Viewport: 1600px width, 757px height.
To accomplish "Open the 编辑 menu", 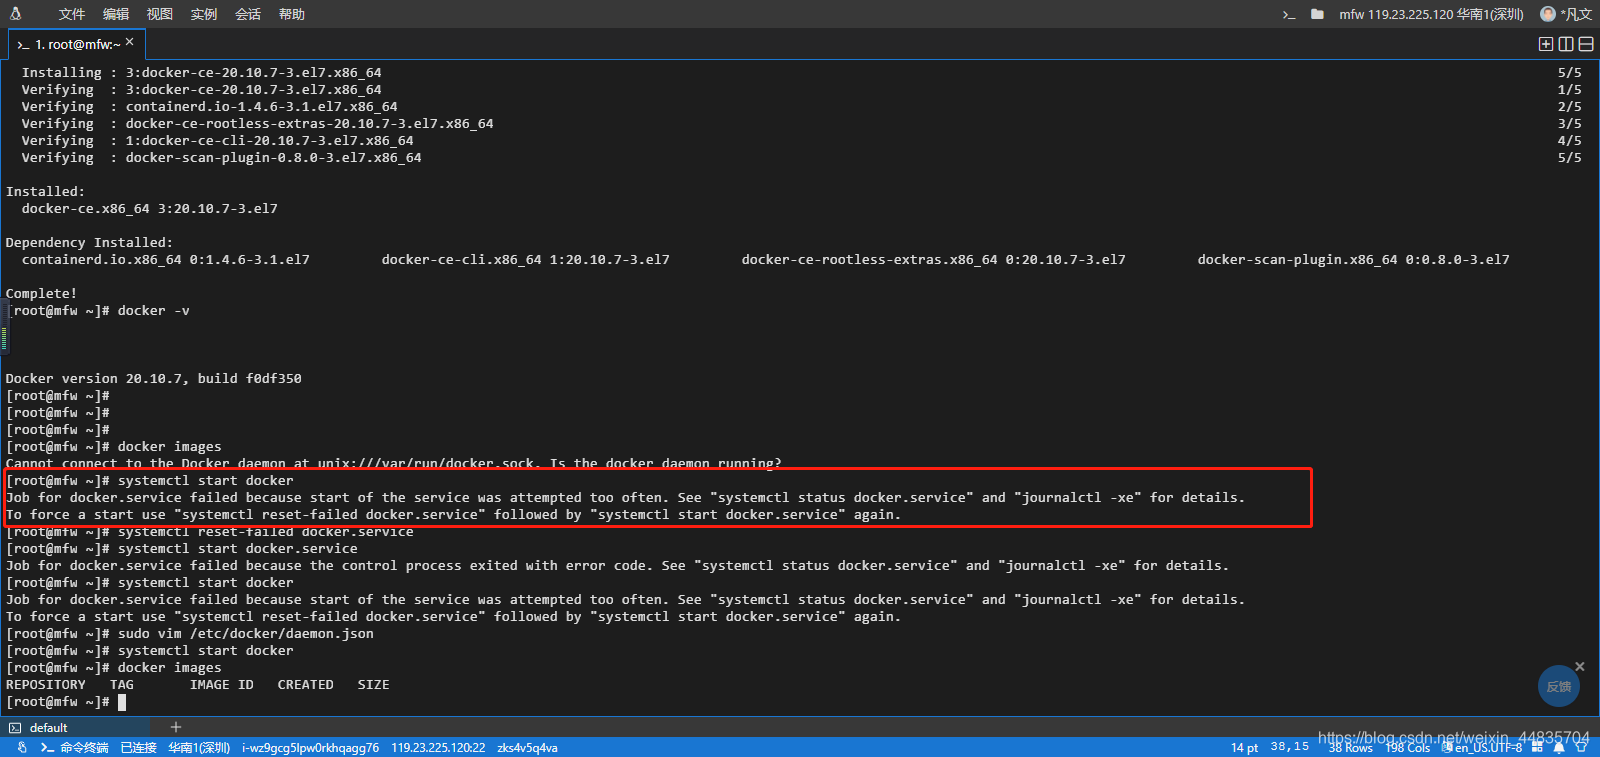I will 115,14.
